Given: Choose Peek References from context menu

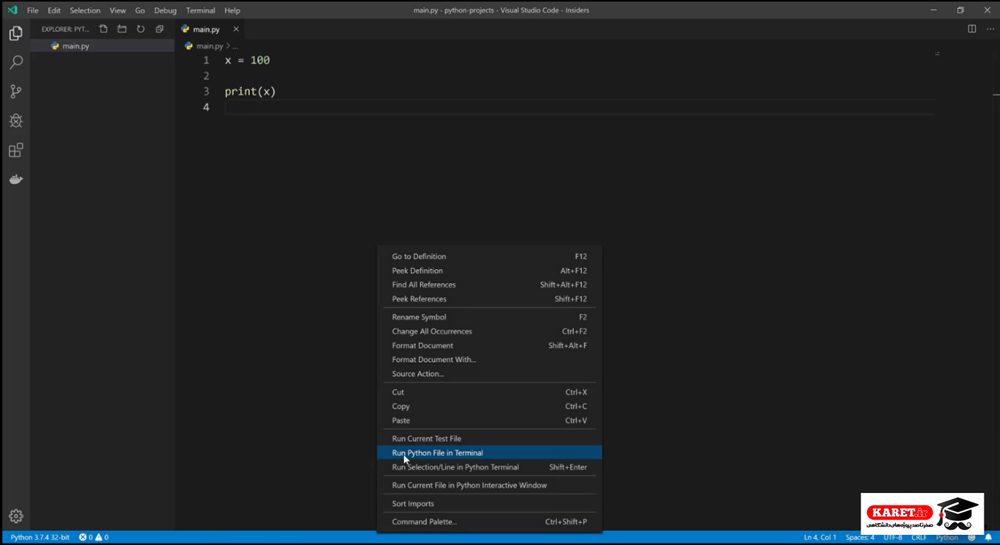Looking at the screenshot, I should click(489, 298).
